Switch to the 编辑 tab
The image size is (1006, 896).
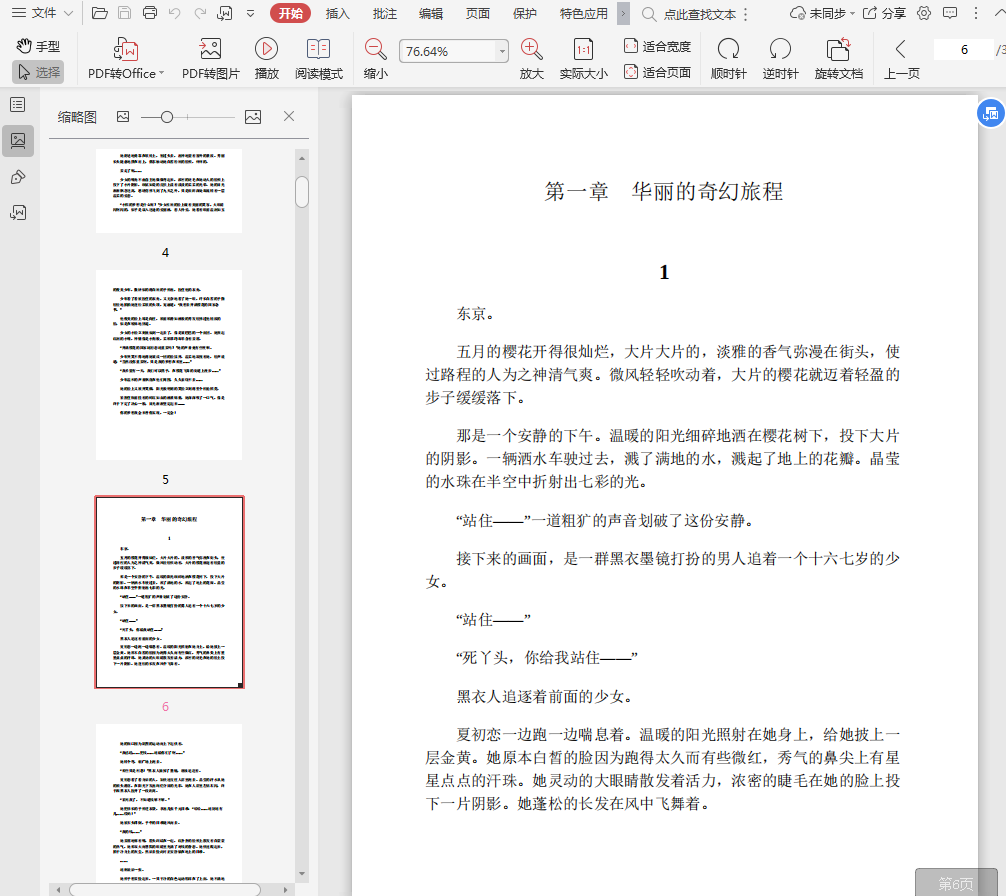431,13
